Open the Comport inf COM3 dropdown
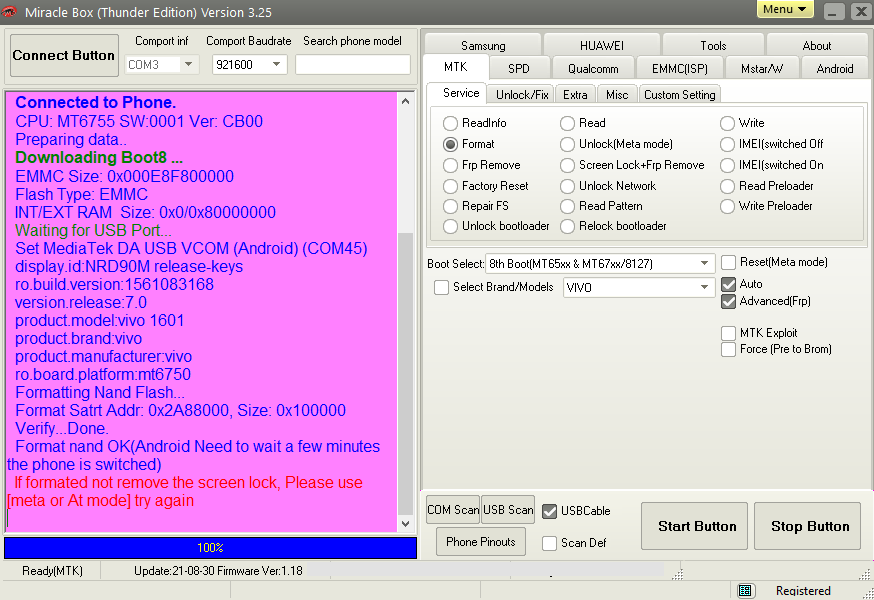Viewport: 874px width, 600px height. [x=188, y=65]
